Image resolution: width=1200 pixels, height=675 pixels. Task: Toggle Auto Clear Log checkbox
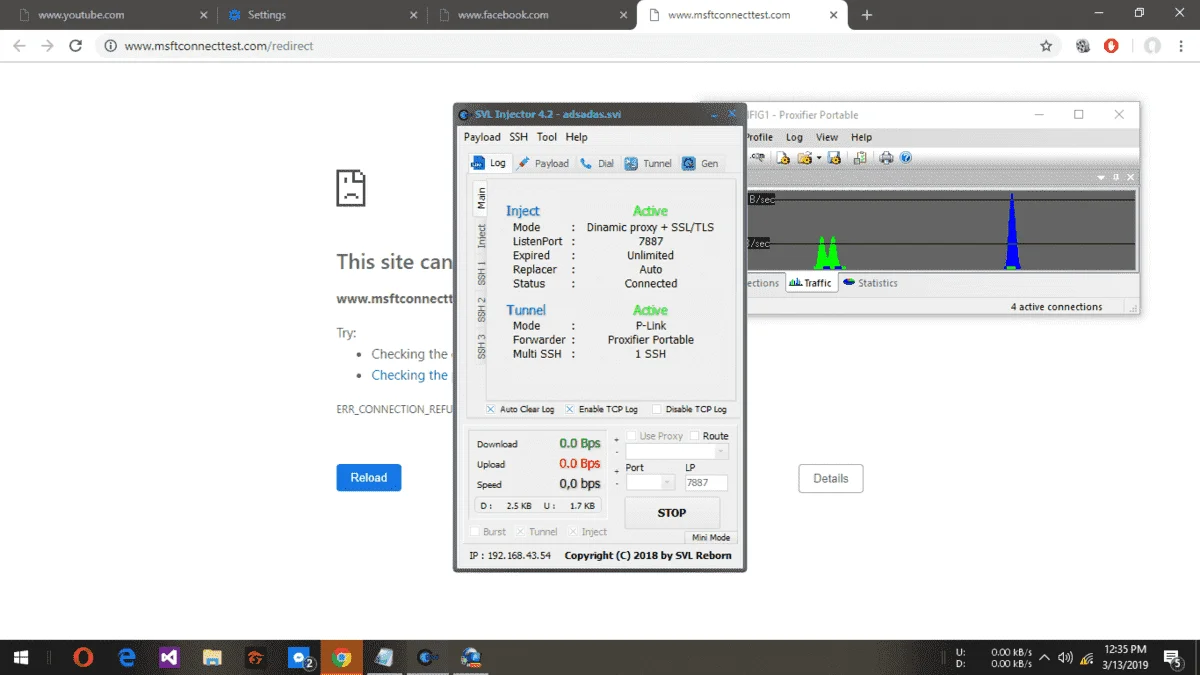click(x=491, y=409)
